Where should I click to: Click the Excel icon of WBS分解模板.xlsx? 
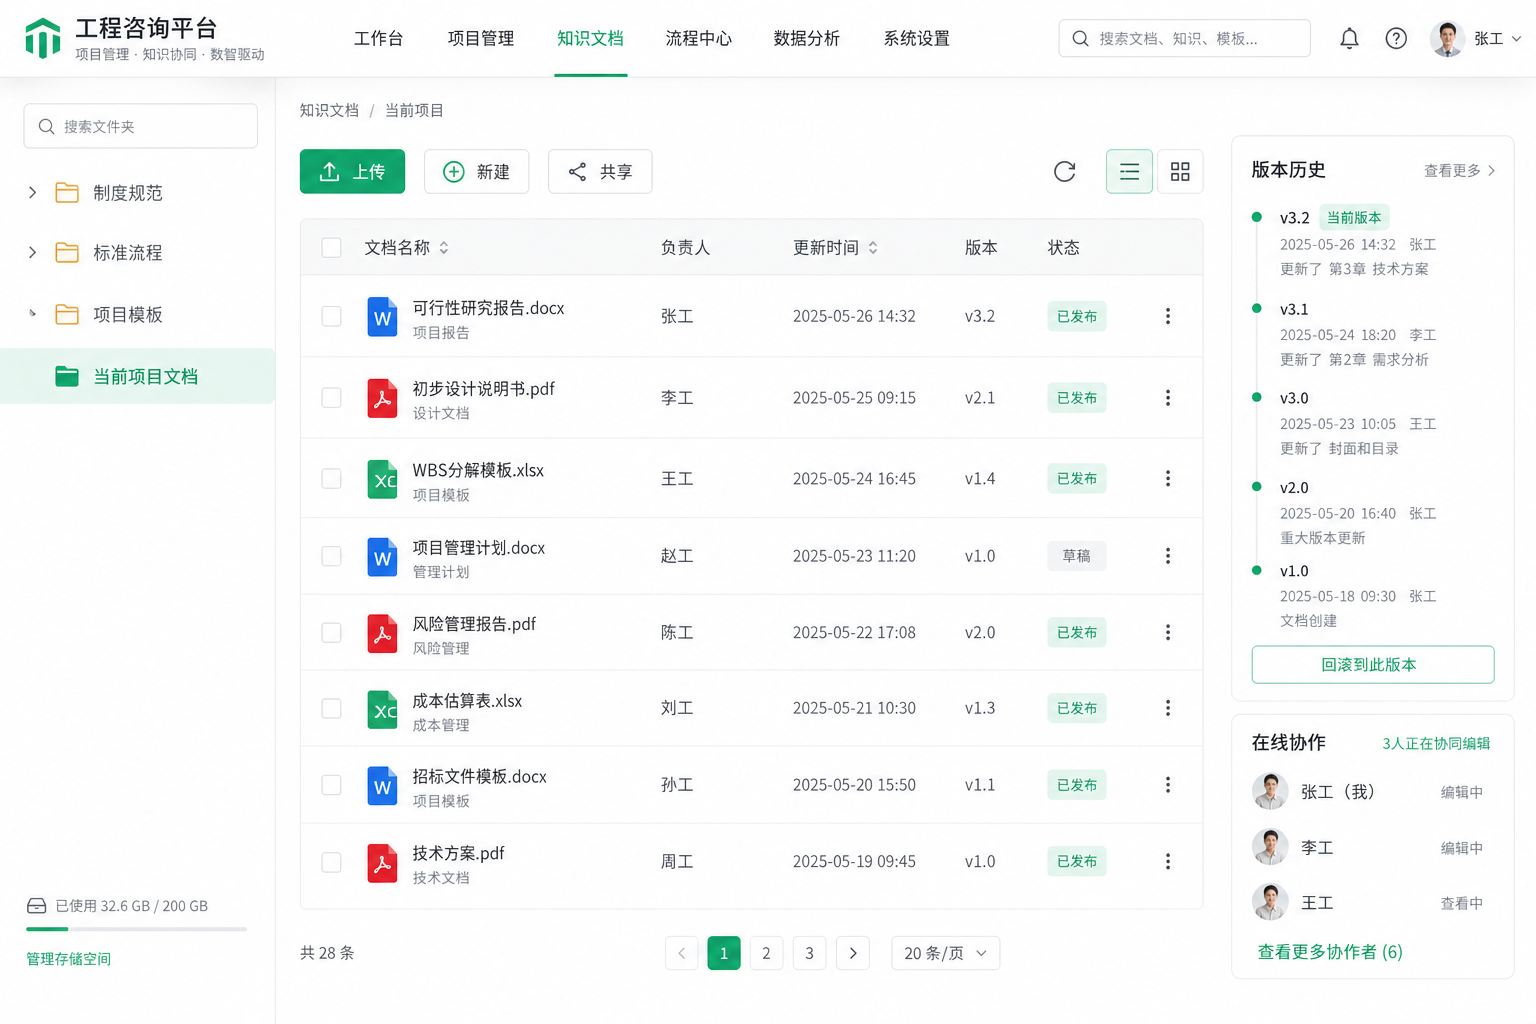(x=382, y=479)
